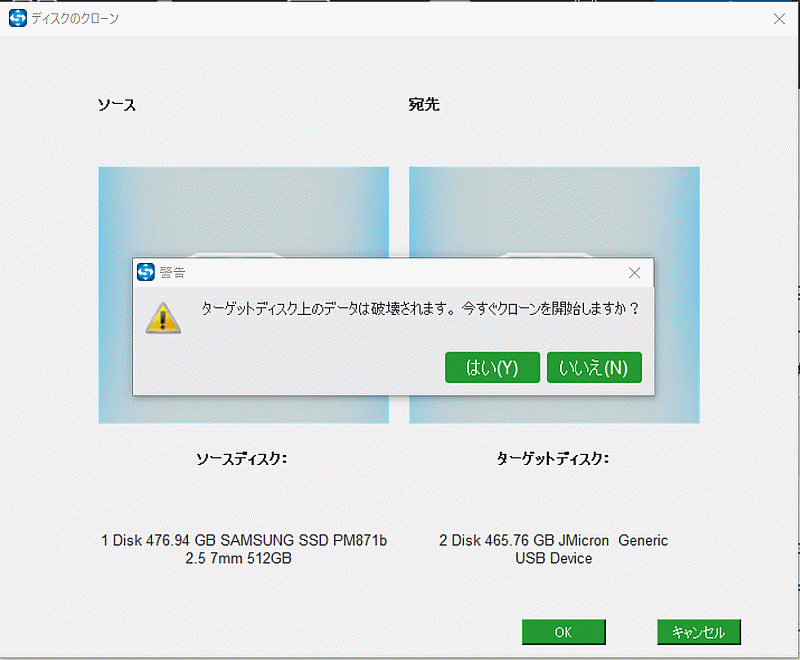Click the ソースディスク: label
The image size is (800, 660).
pyautogui.click(x=242, y=459)
